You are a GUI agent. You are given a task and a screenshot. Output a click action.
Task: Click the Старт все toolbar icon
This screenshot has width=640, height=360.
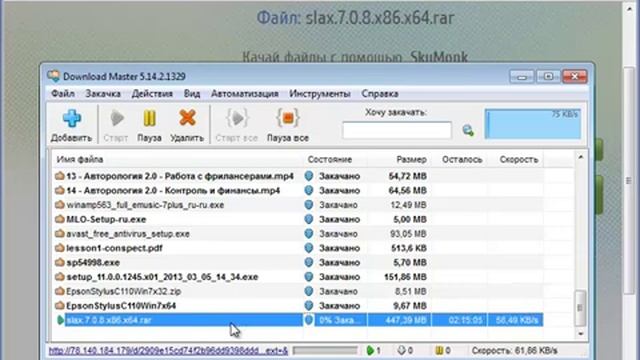coord(237,118)
